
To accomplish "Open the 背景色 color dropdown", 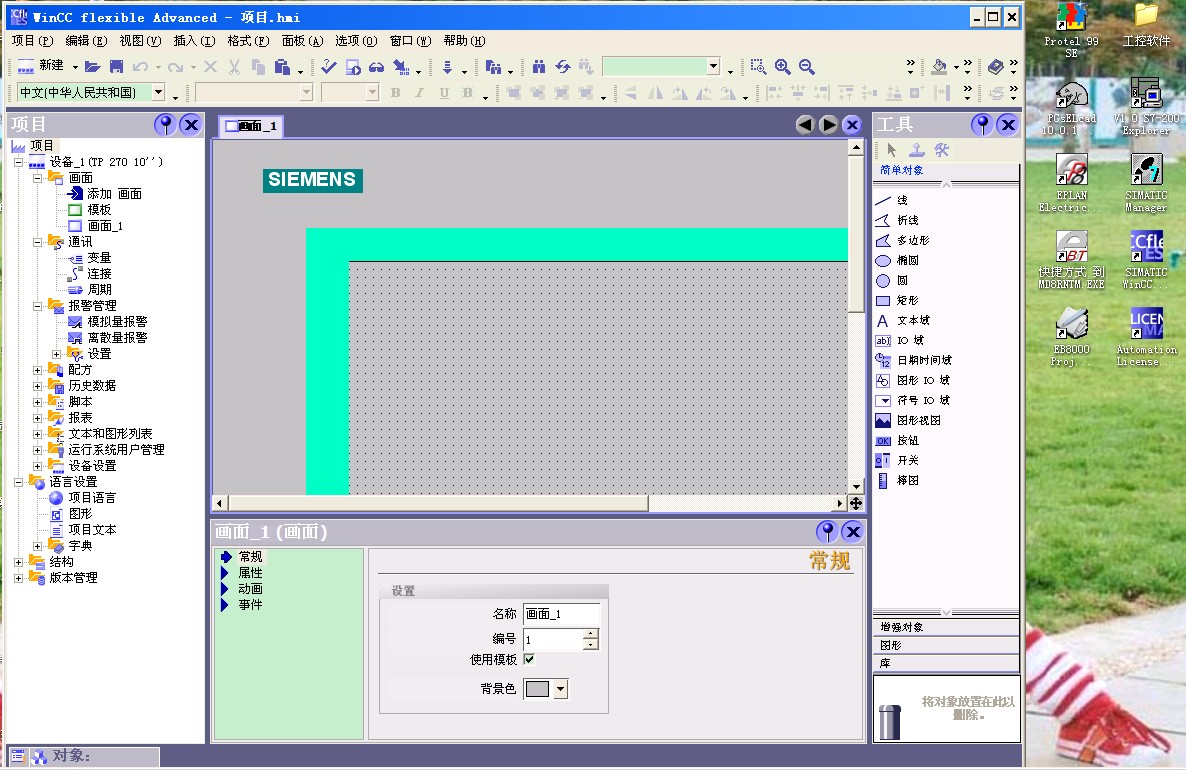I will (560, 689).
